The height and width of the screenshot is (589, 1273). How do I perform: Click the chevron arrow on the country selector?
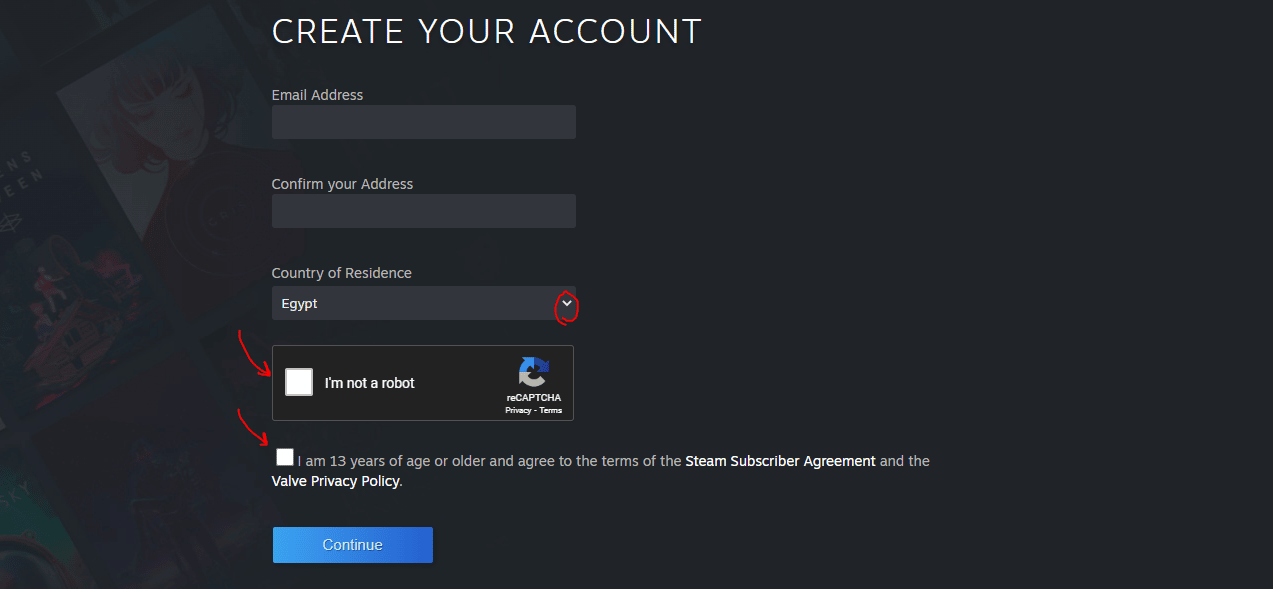pos(567,303)
